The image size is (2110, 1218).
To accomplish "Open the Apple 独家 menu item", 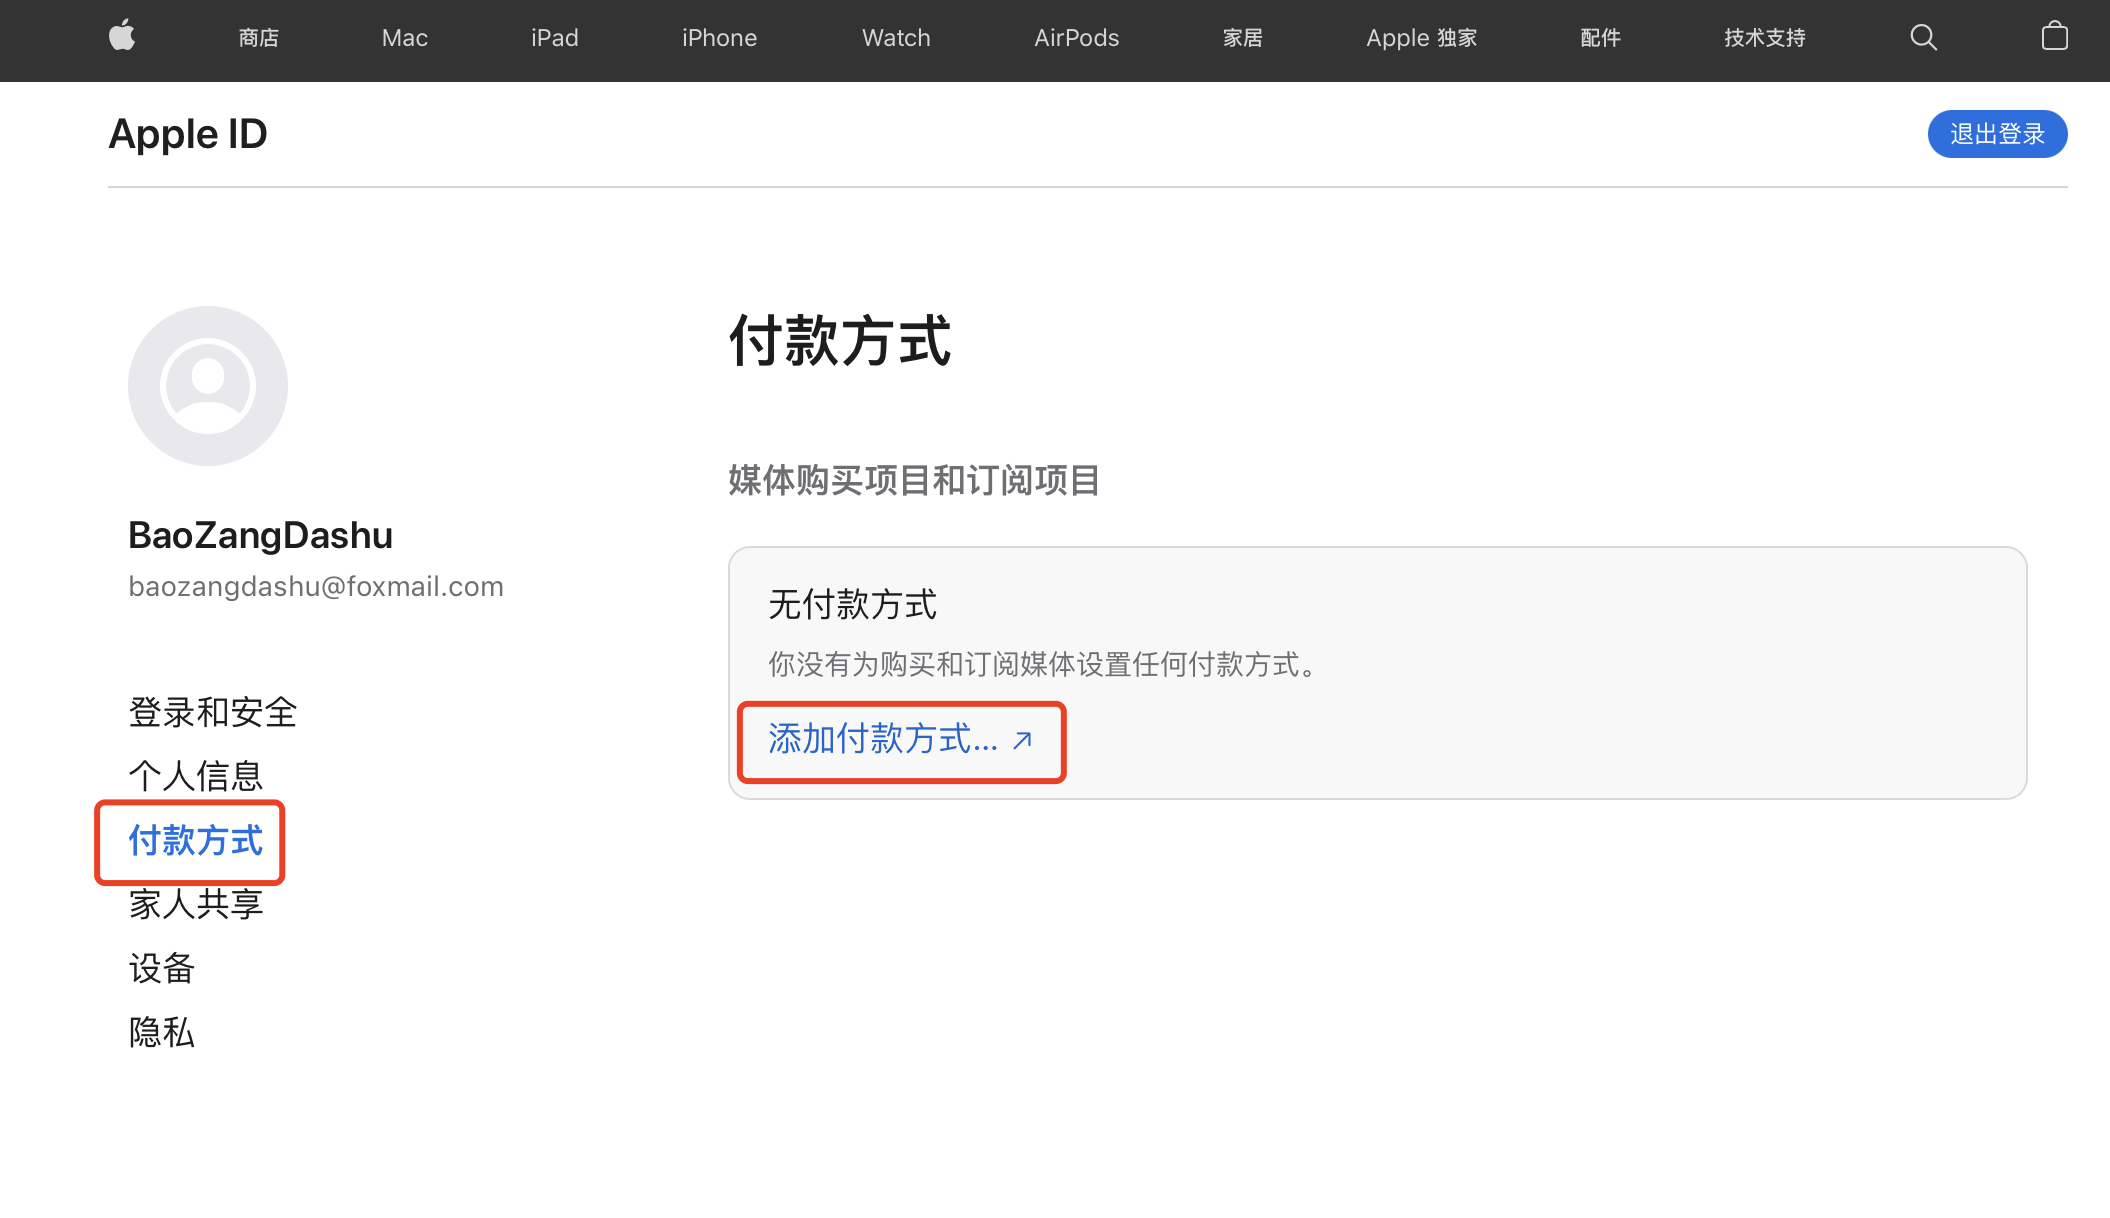I will click(1421, 38).
